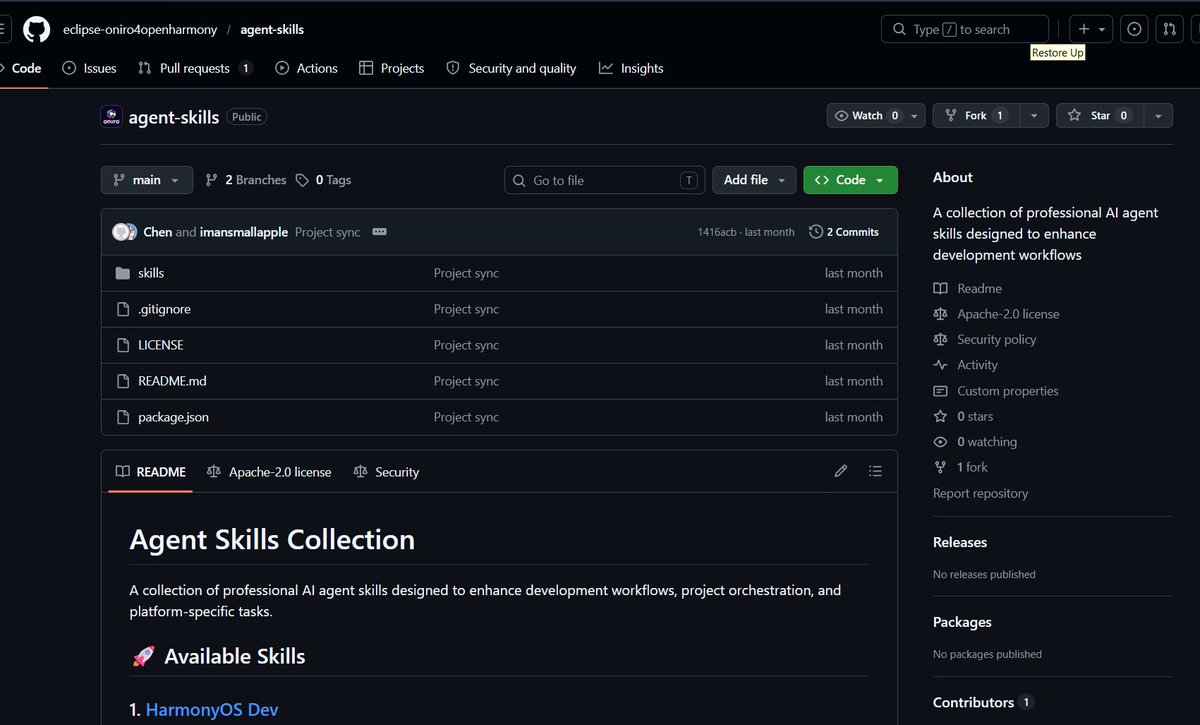Viewport: 1200px width, 725px height.
Task: Open the HarmonyOS Dev skill link
Action: (x=212, y=710)
